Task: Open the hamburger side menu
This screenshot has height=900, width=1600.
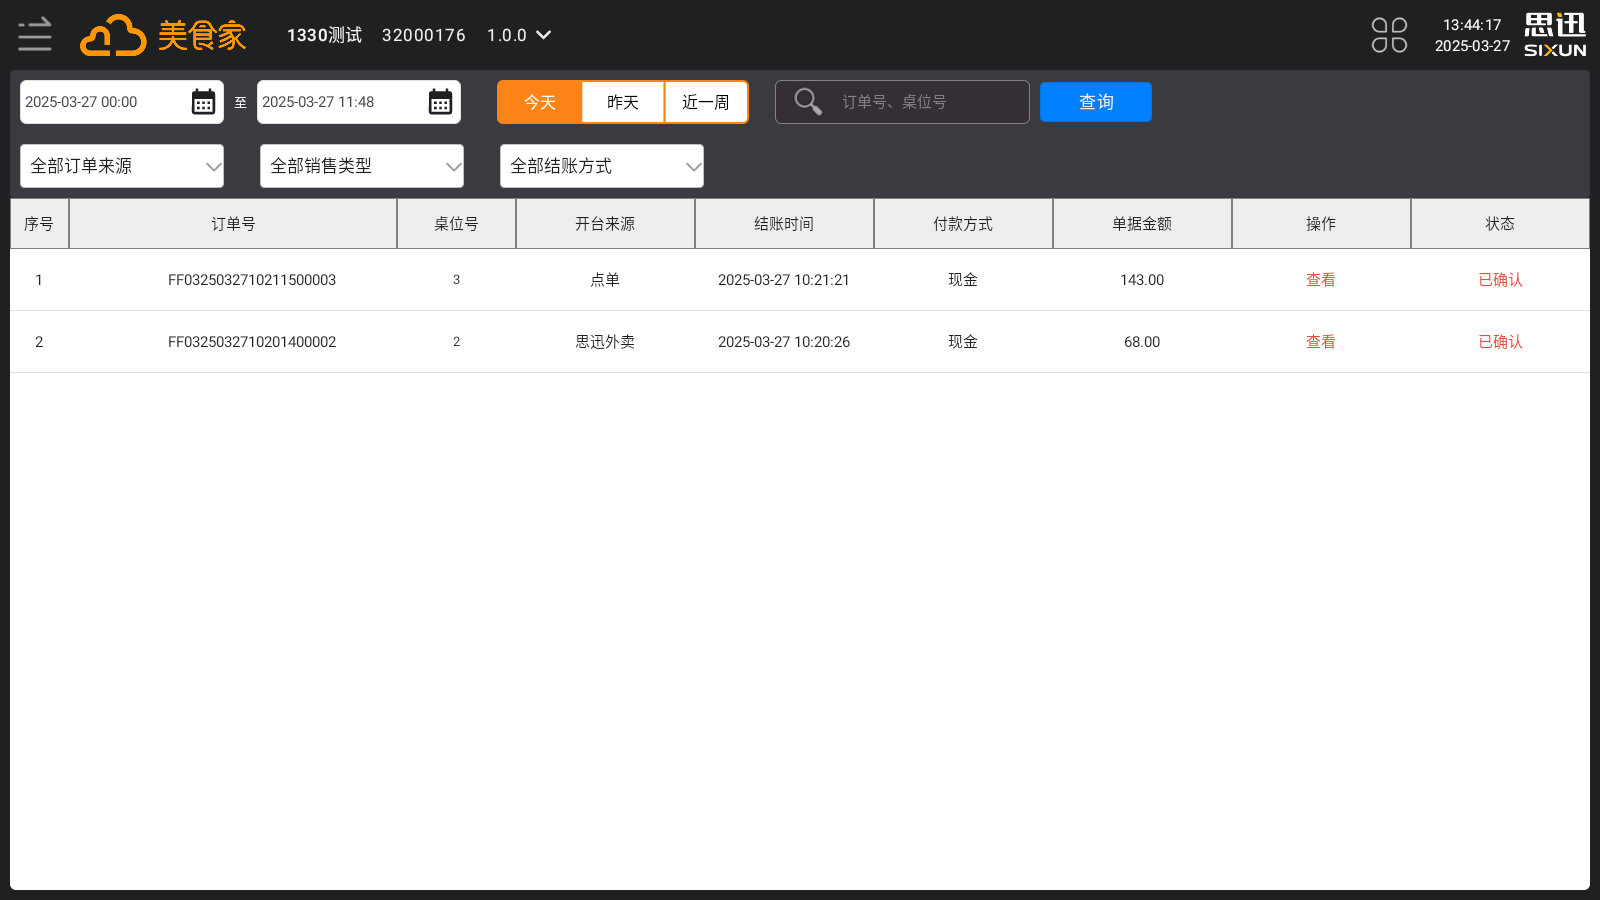Action: [x=35, y=35]
